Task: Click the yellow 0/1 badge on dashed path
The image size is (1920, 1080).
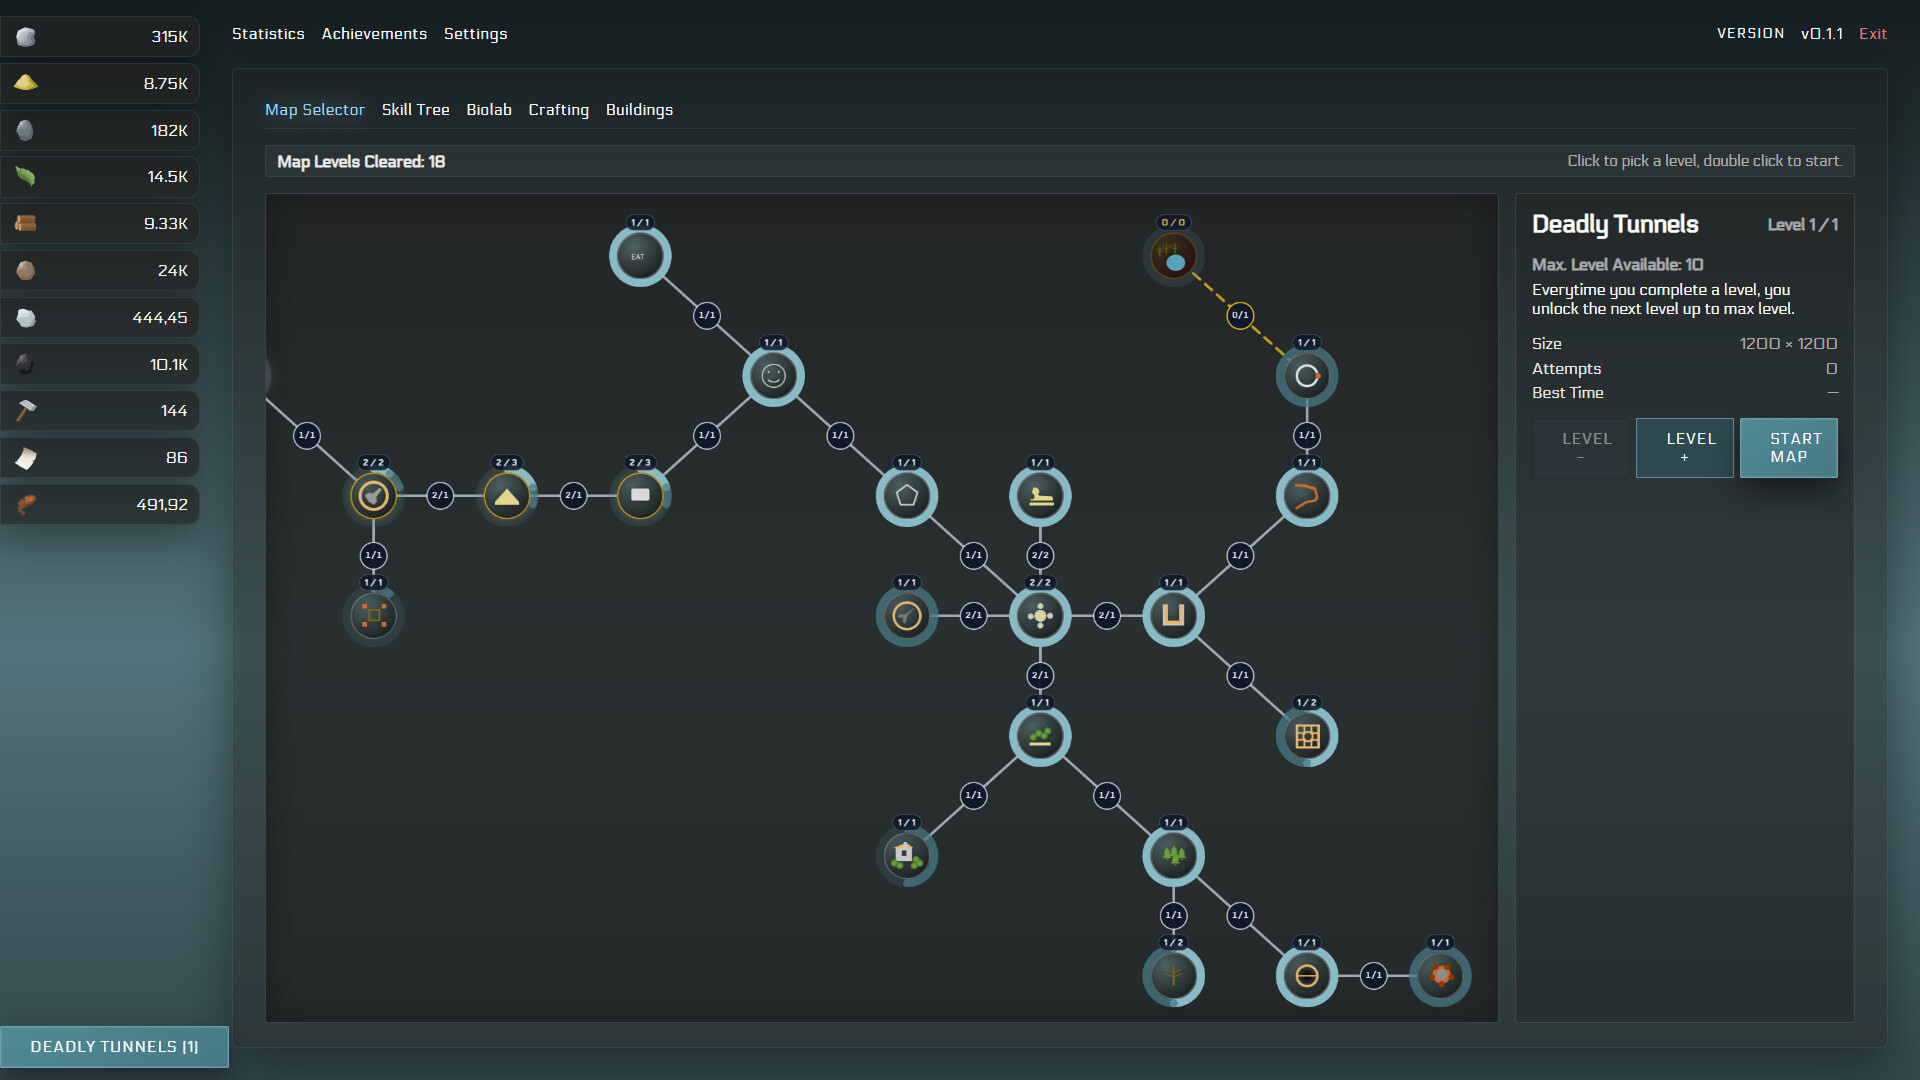Action: click(1240, 316)
